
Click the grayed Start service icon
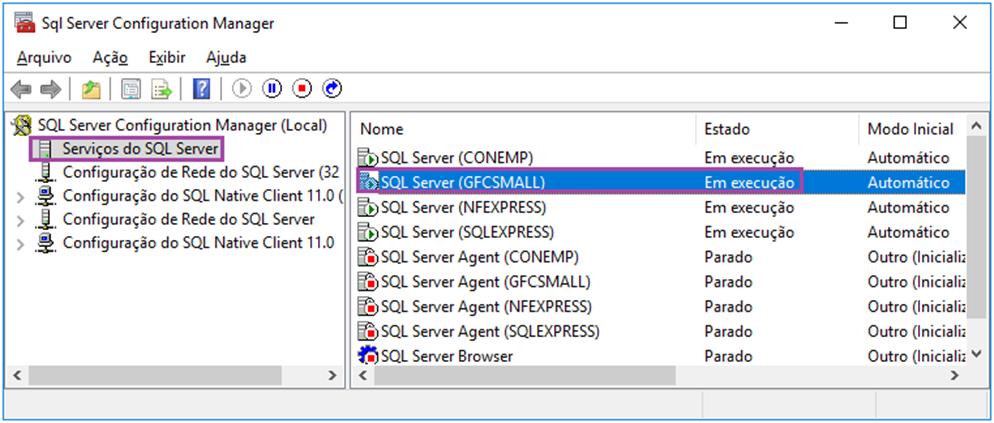(x=242, y=89)
